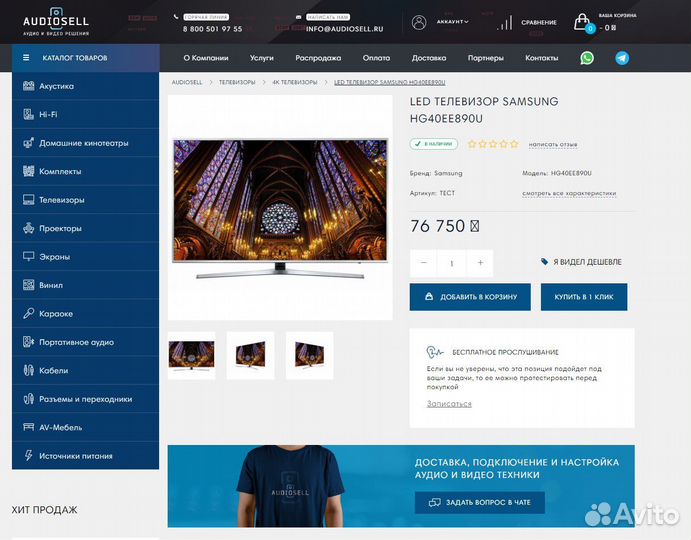Open Доставка in top navigation
The width and height of the screenshot is (691, 540).
pyautogui.click(x=429, y=58)
